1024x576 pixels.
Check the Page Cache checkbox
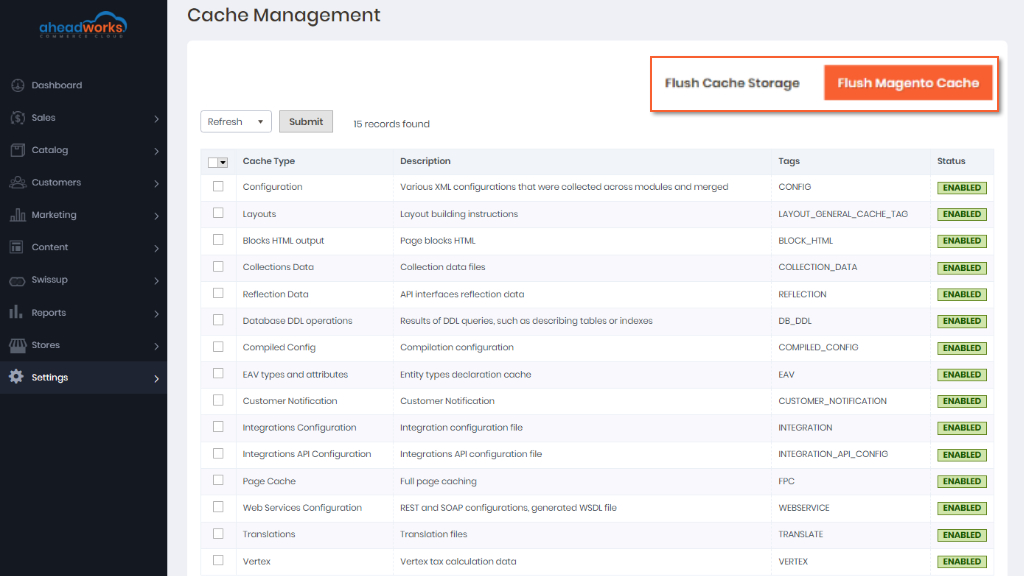click(x=218, y=480)
